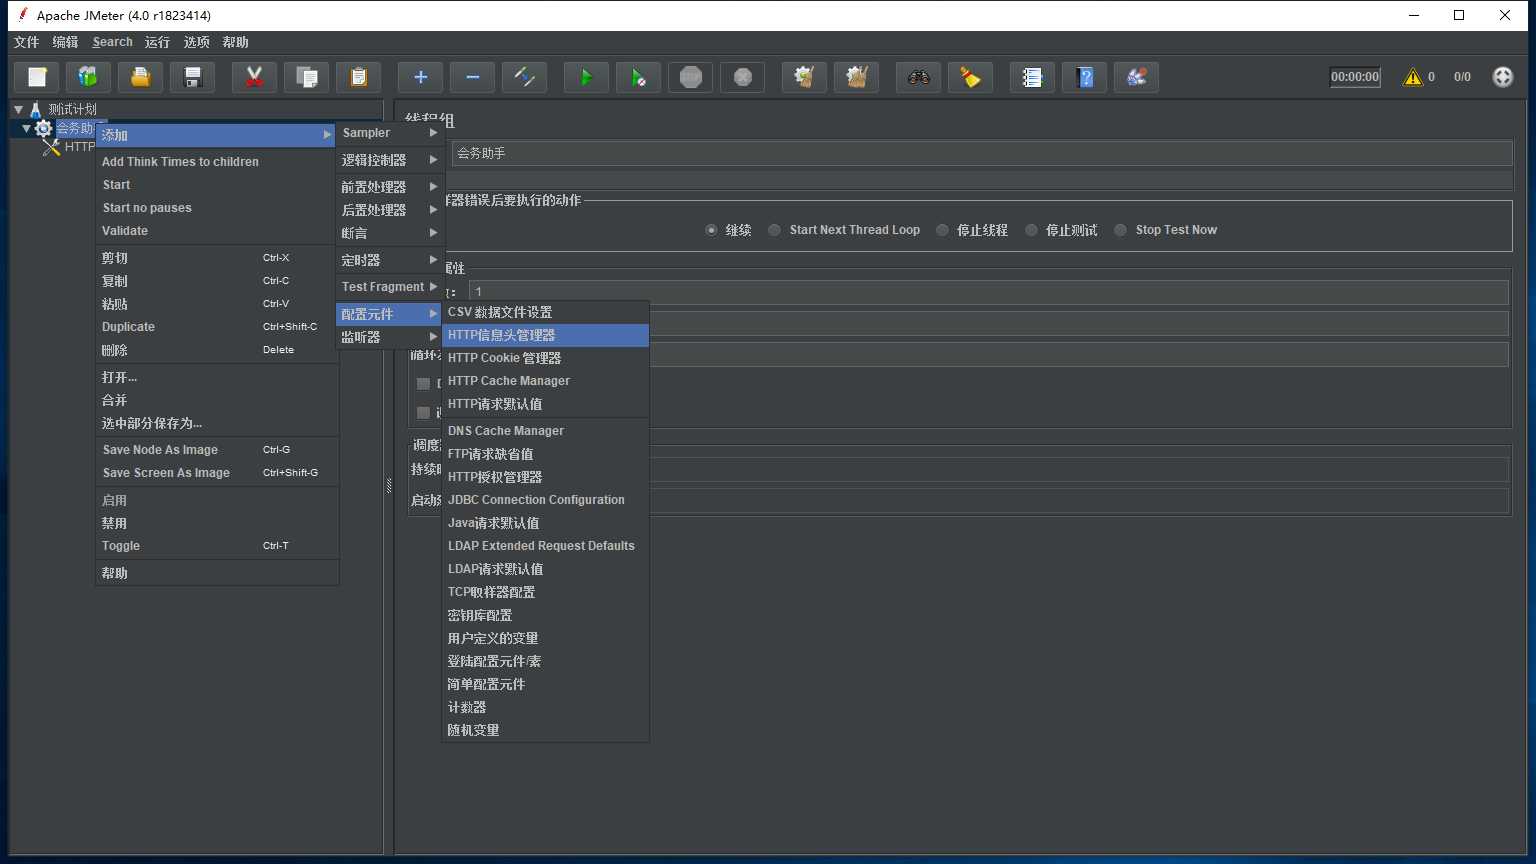This screenshot has width=1536, height=864.
Task: Click the name field containing 会务助手
Action: pyautogui.click(x=982, y=153)
